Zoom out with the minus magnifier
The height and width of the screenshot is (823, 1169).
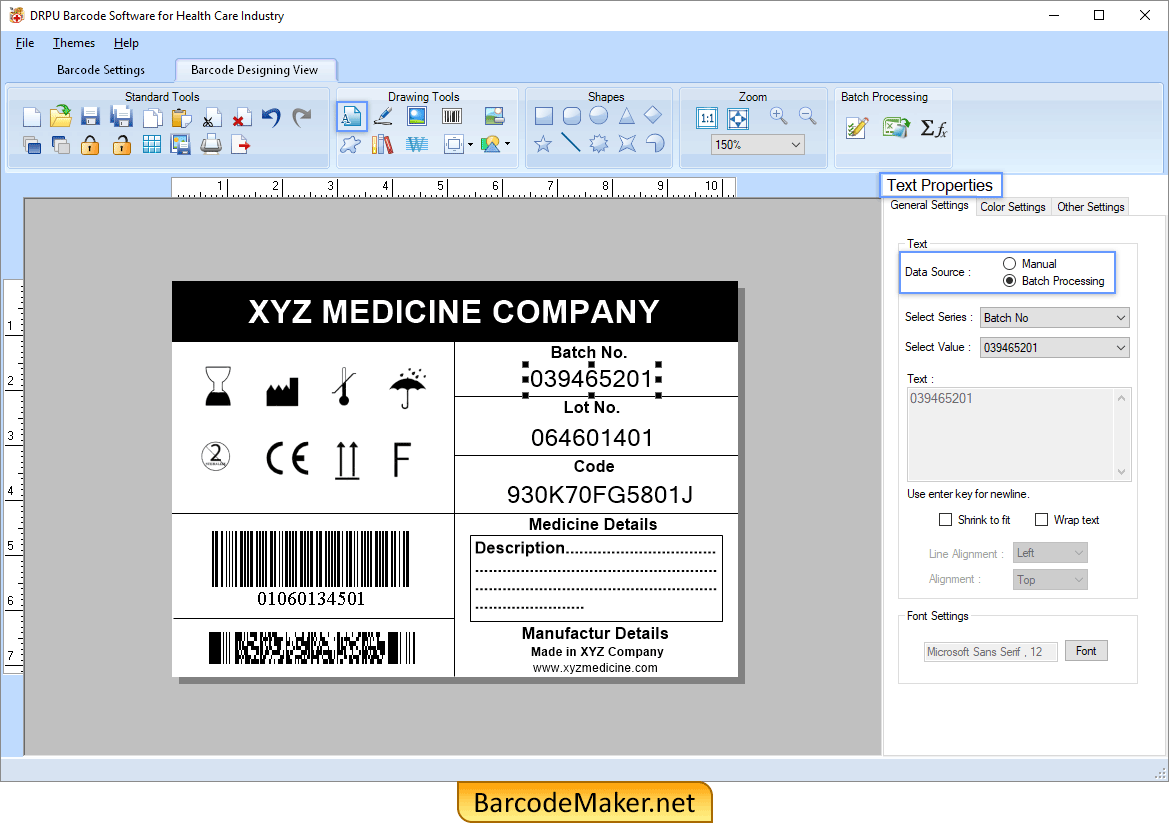coord(807,116)
